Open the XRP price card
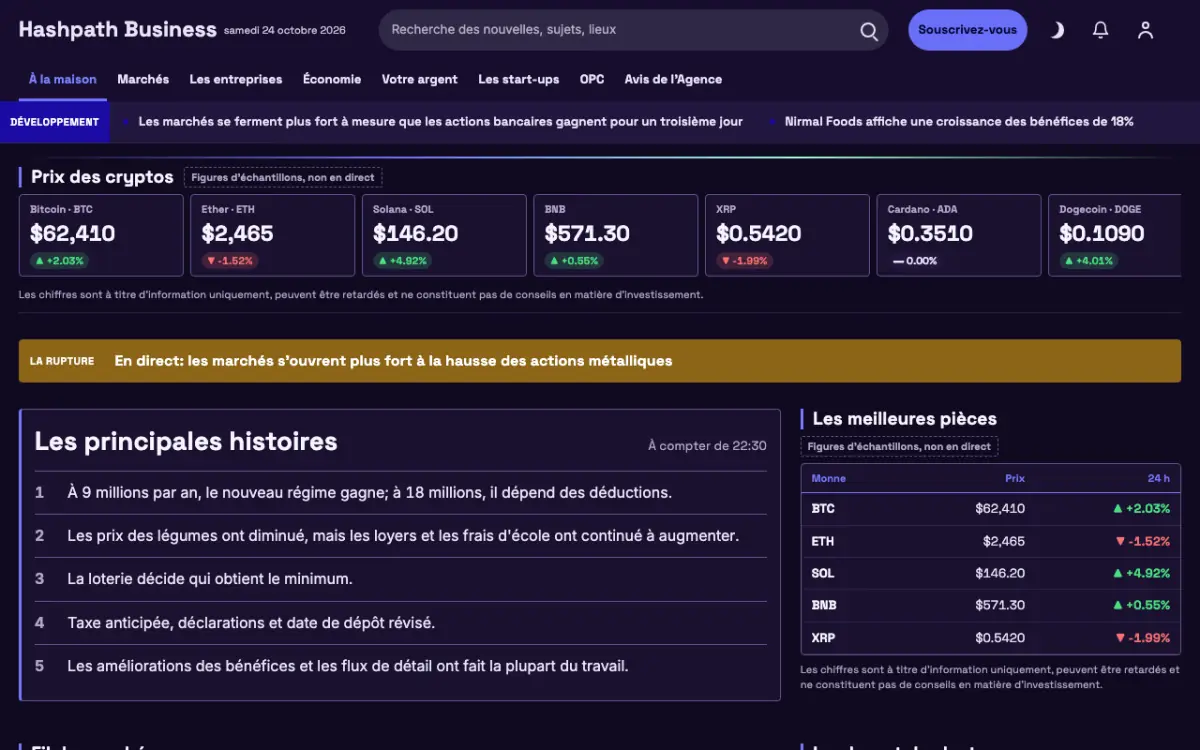The image size is (1200, 750). pyautogui.click(x=787, y=235)
